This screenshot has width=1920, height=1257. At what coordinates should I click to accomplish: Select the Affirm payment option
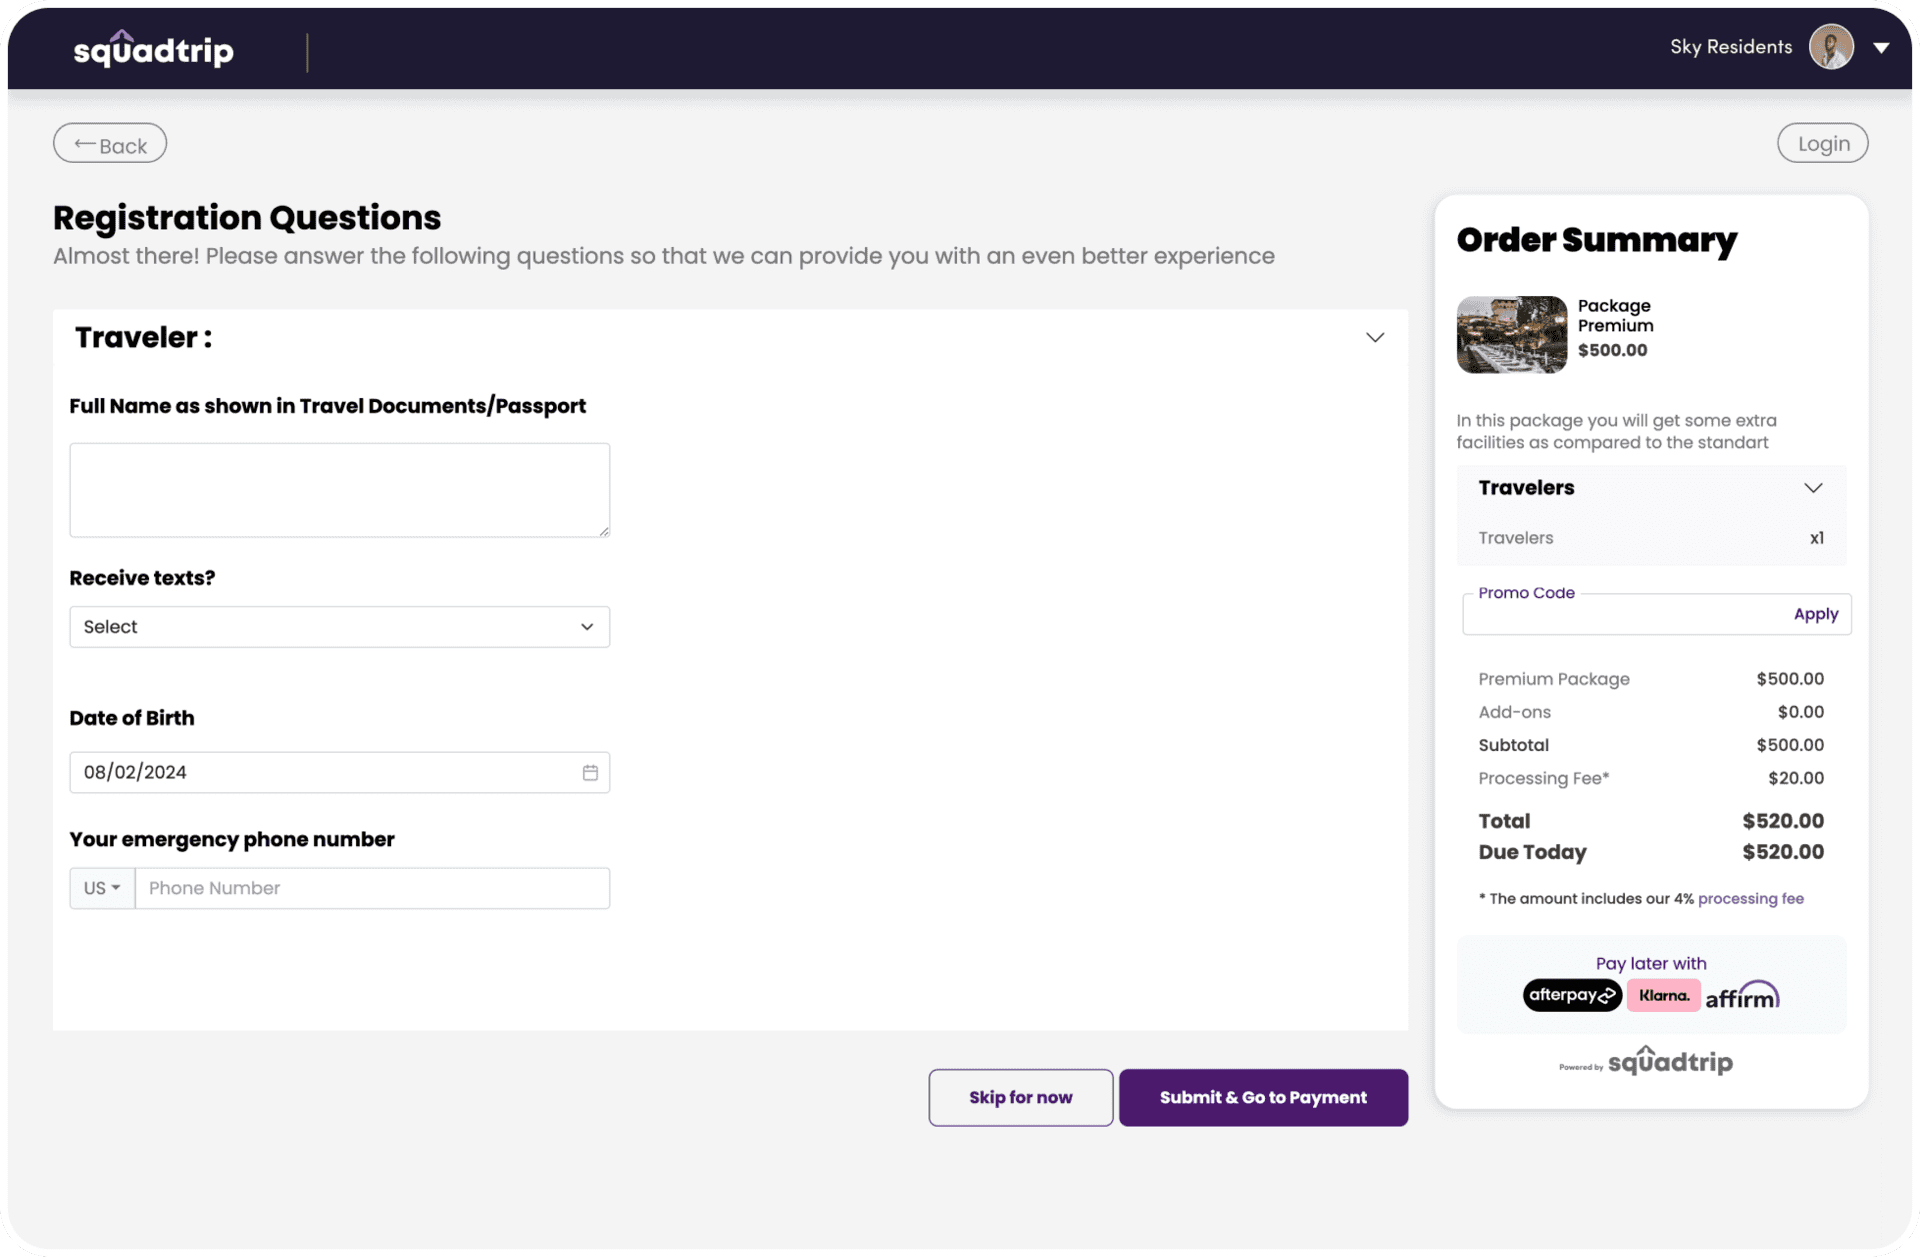tap(1742, 995)
